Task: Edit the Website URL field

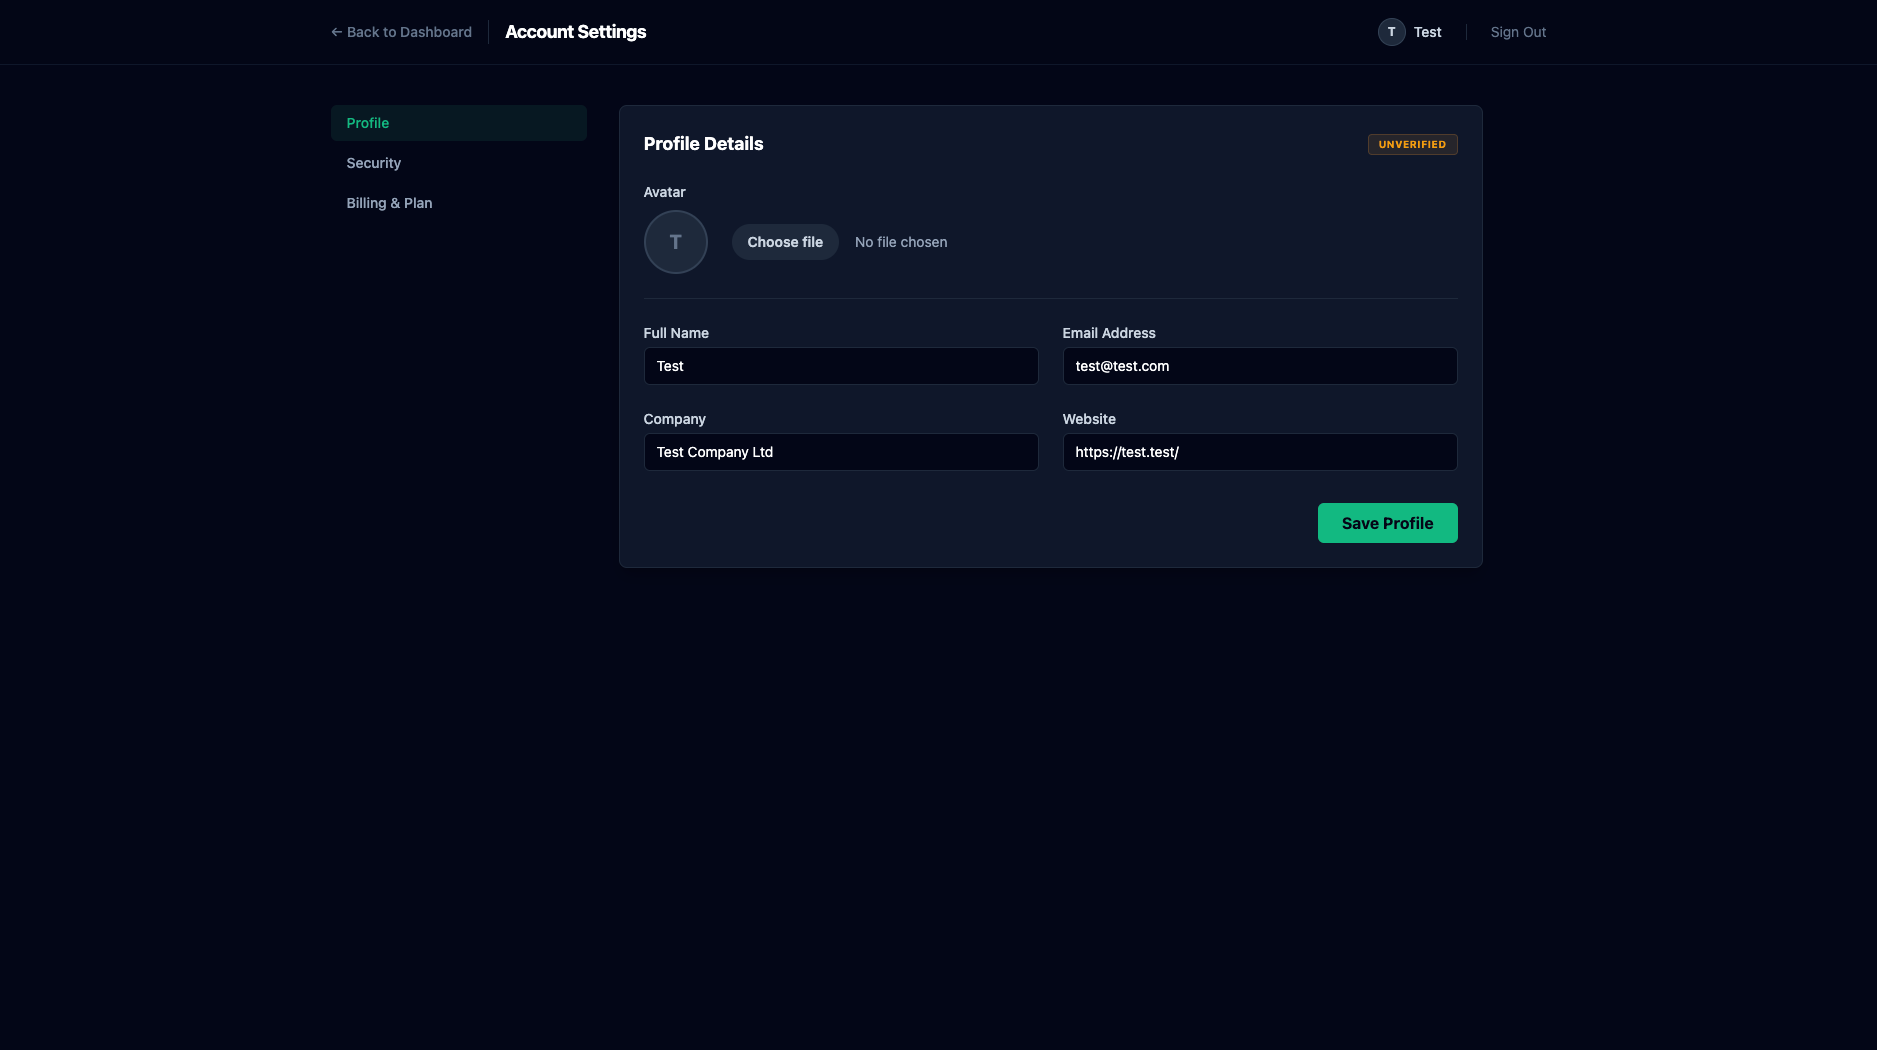Action: point(1260,452)
